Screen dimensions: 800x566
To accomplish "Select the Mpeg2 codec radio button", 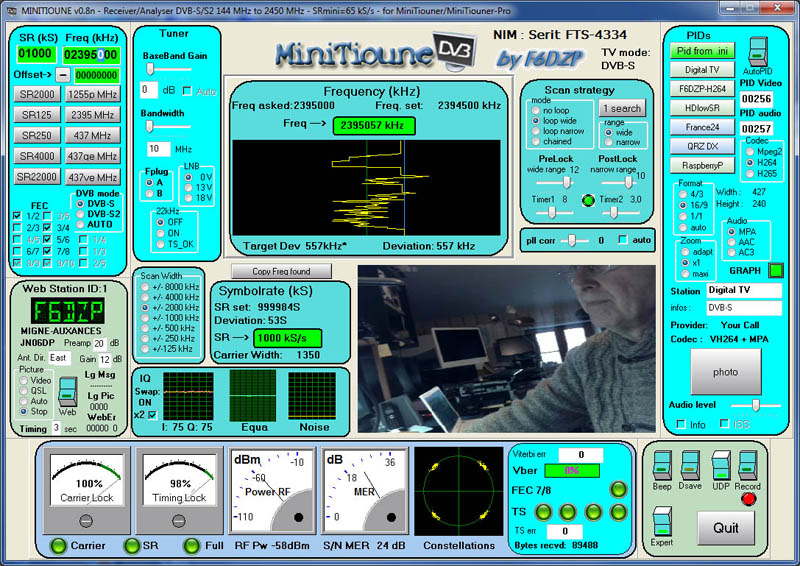I will pos(749,152).
